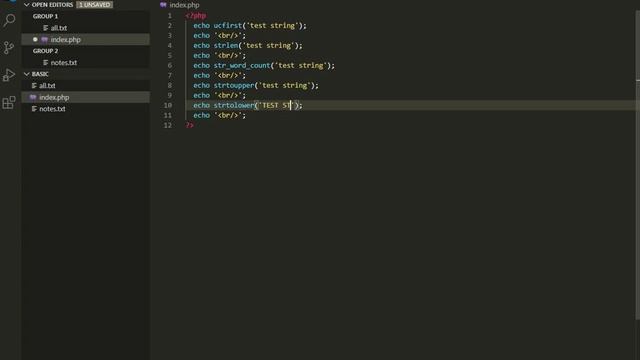
Task: Click the 'TEST ST' string on line 10
Action: [276, 105]
